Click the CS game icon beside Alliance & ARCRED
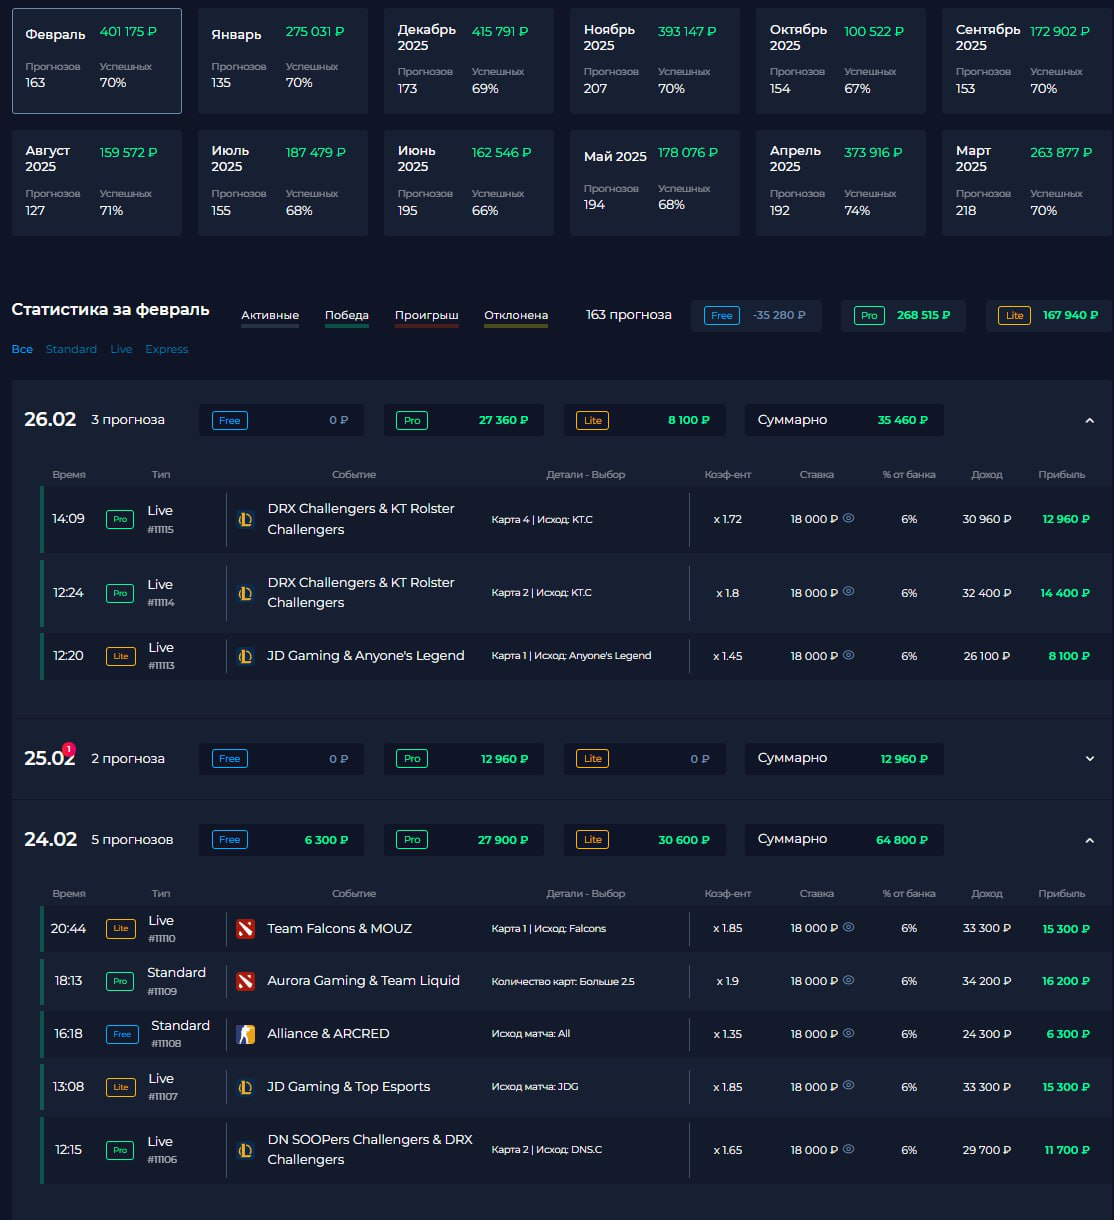Image resolution: width=1114 pixels, height=1220 pixels. coord(245,1034)
